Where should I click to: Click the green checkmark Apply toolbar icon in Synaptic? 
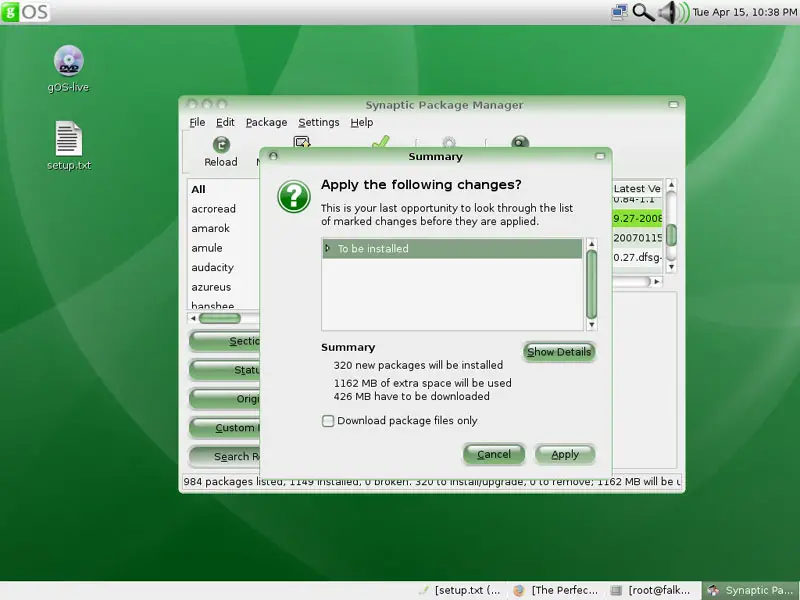pyautogui.click(x=381, y=141)
